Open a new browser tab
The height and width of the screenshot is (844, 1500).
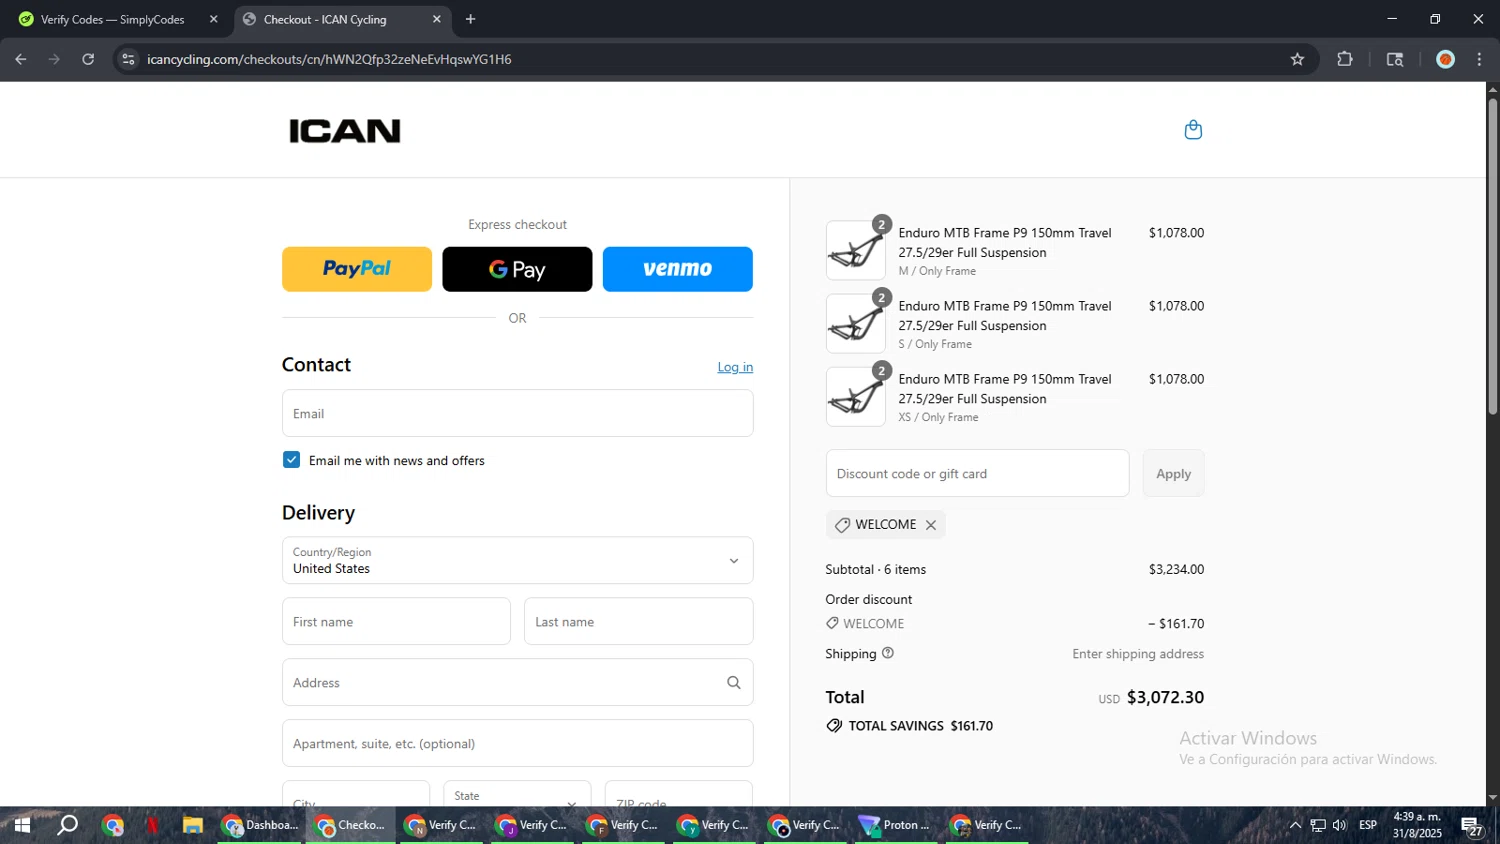(x=470, y=19)
